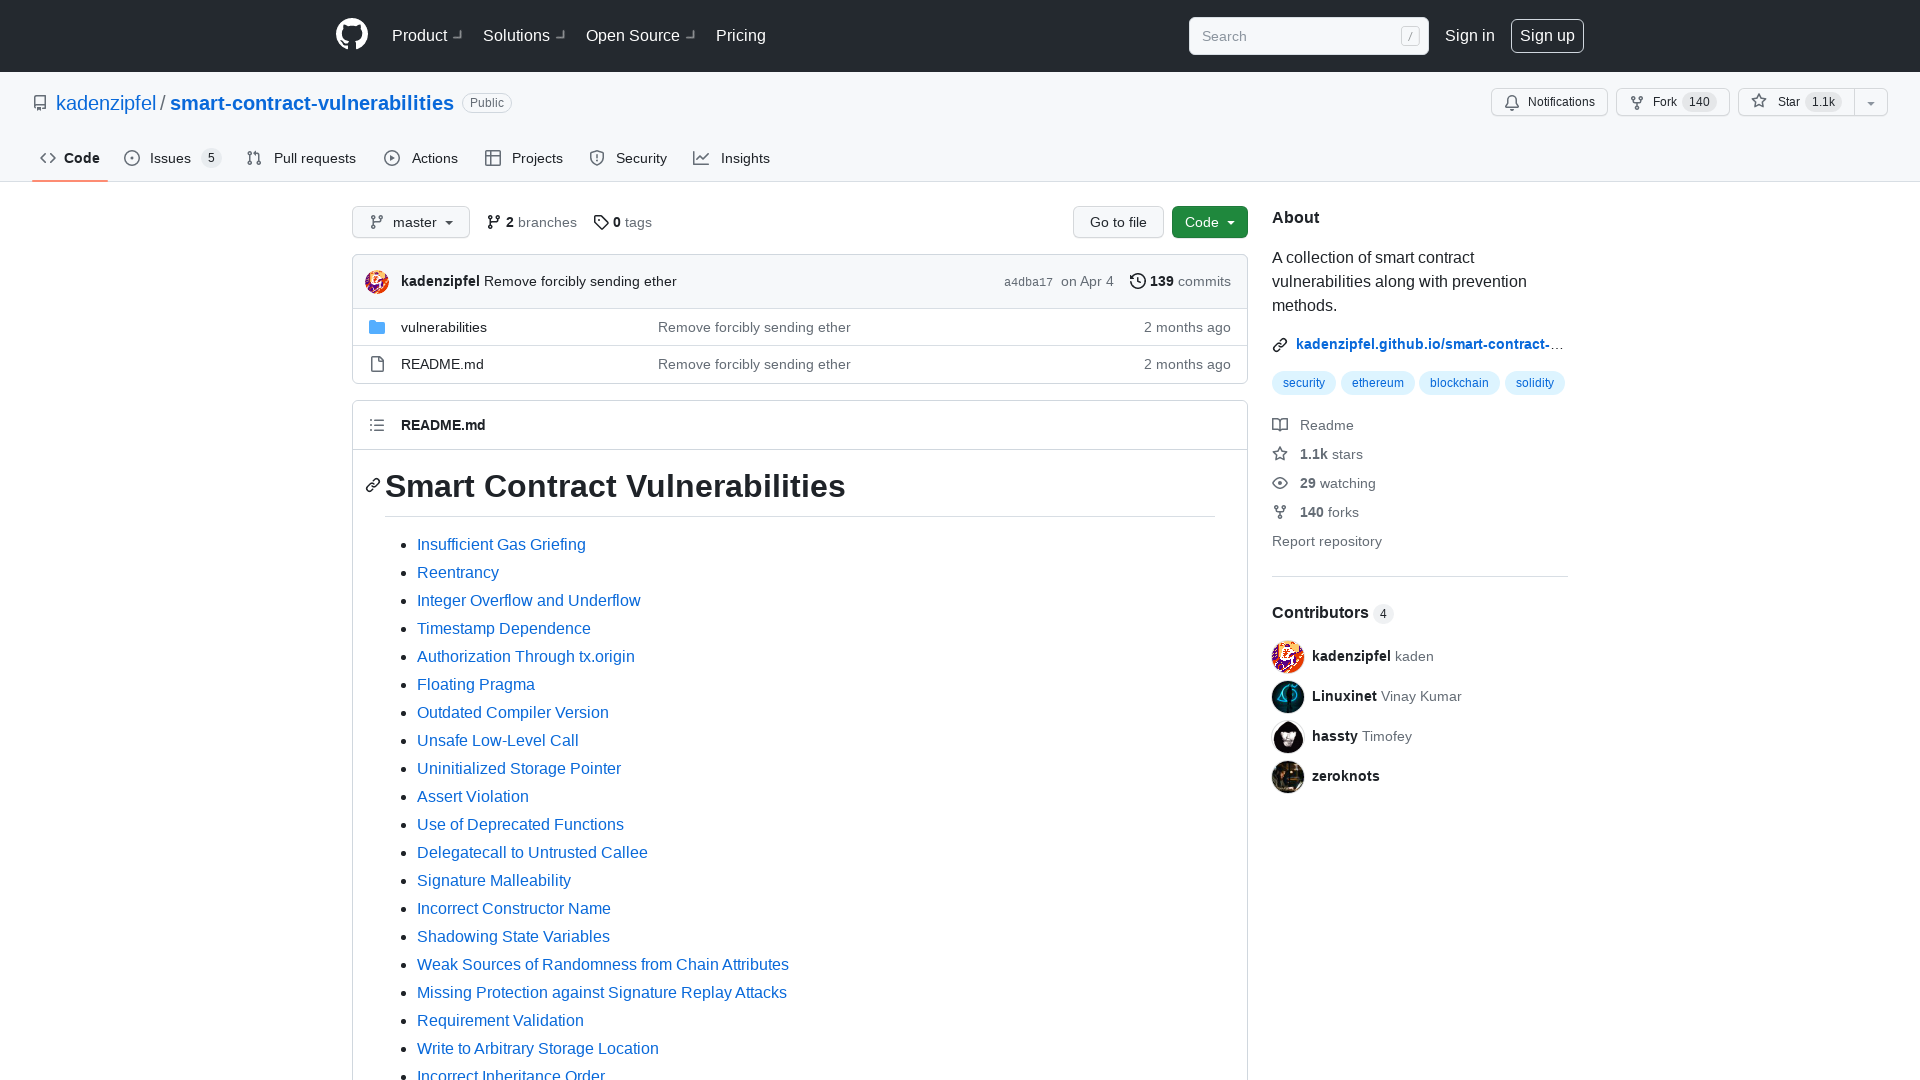Click the Pull requests branch icon

[x=255, y=158]
